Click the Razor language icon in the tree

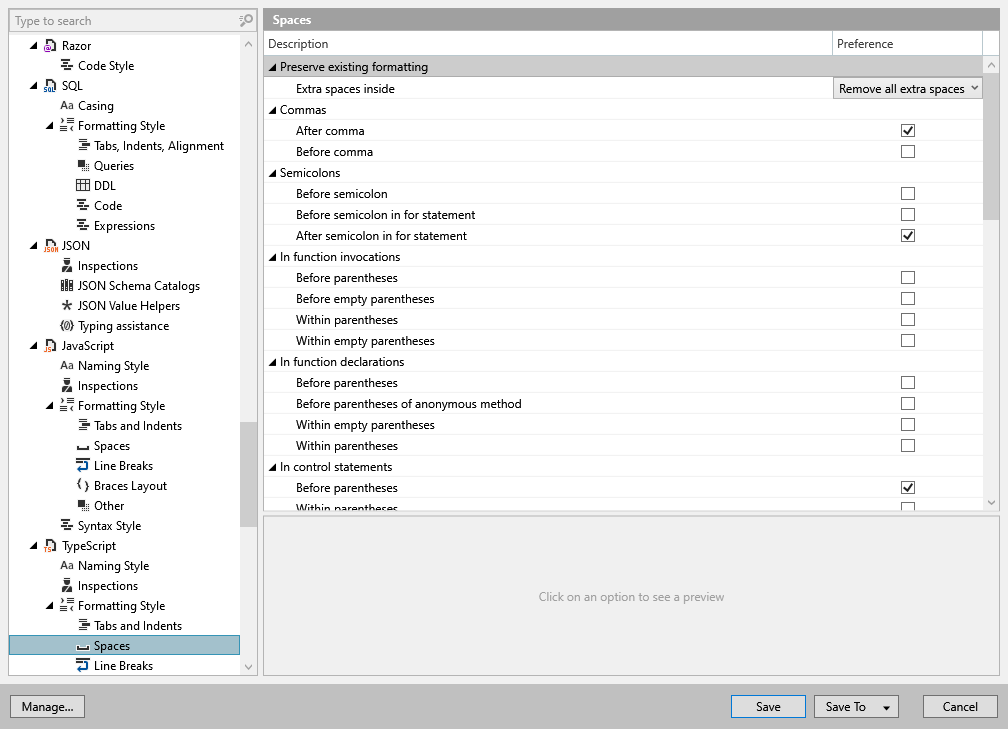point(50,46)
